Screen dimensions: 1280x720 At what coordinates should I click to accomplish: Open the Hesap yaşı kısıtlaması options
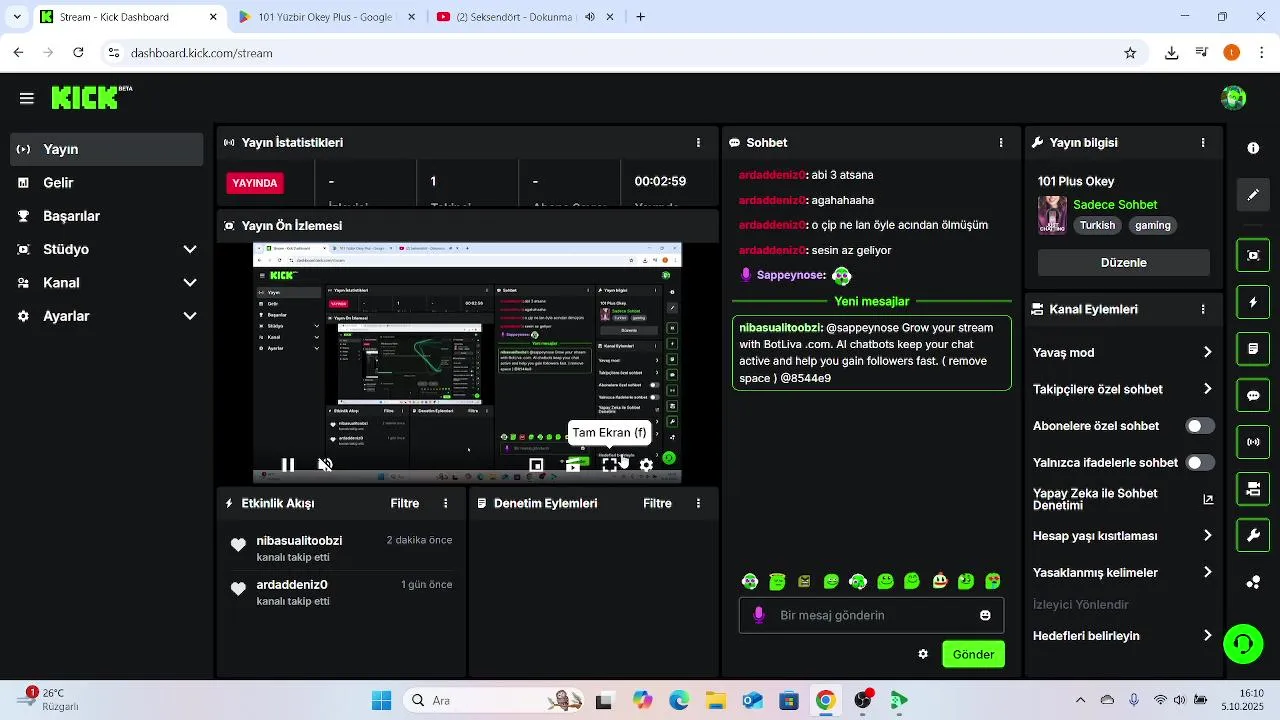coord(1123,536)
